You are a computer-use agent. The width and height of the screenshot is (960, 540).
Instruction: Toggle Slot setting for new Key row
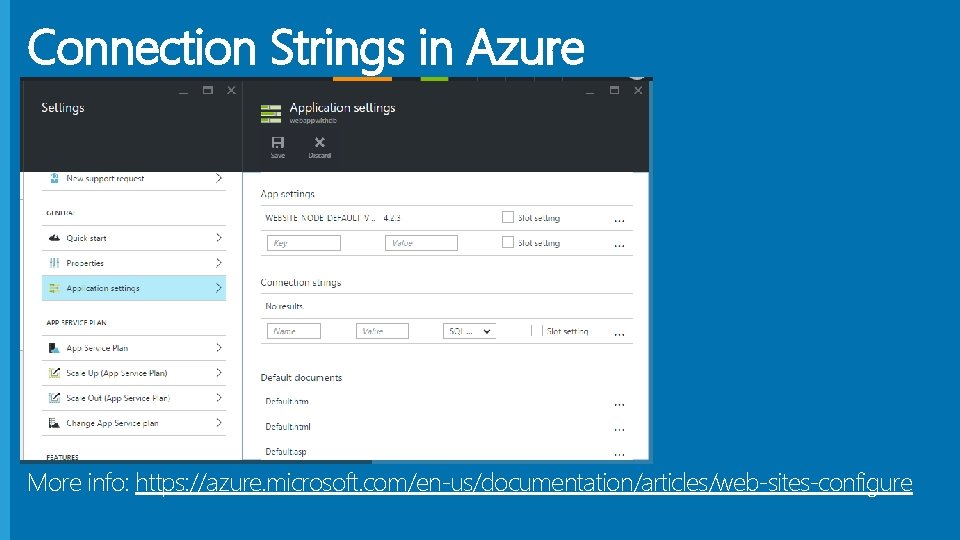[508, 242]
